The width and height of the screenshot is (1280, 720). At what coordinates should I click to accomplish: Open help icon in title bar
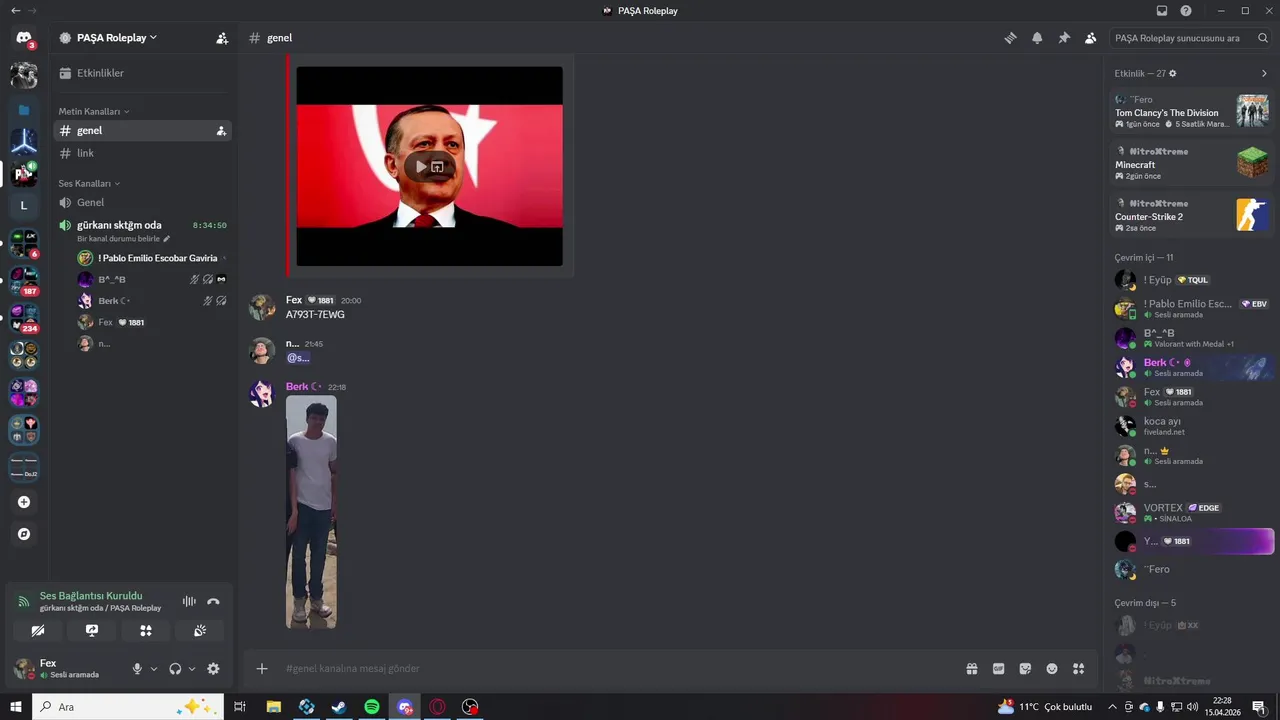(x=1186, y=11)
